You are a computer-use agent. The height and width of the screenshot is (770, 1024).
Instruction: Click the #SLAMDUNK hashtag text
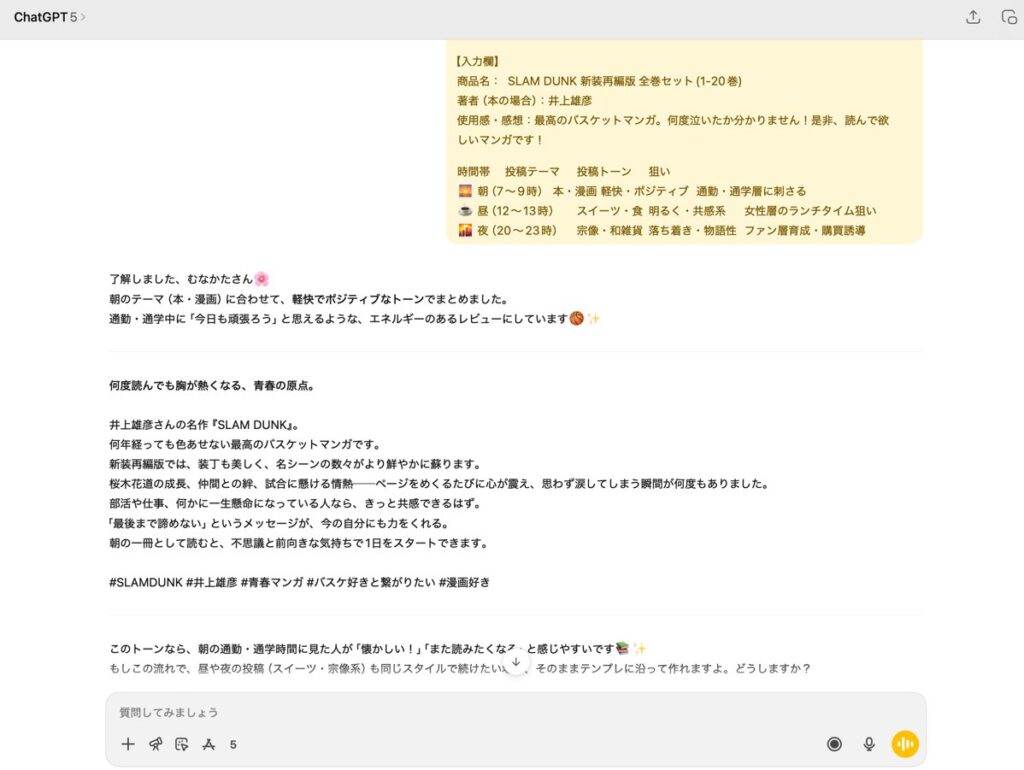click(145, 582)
